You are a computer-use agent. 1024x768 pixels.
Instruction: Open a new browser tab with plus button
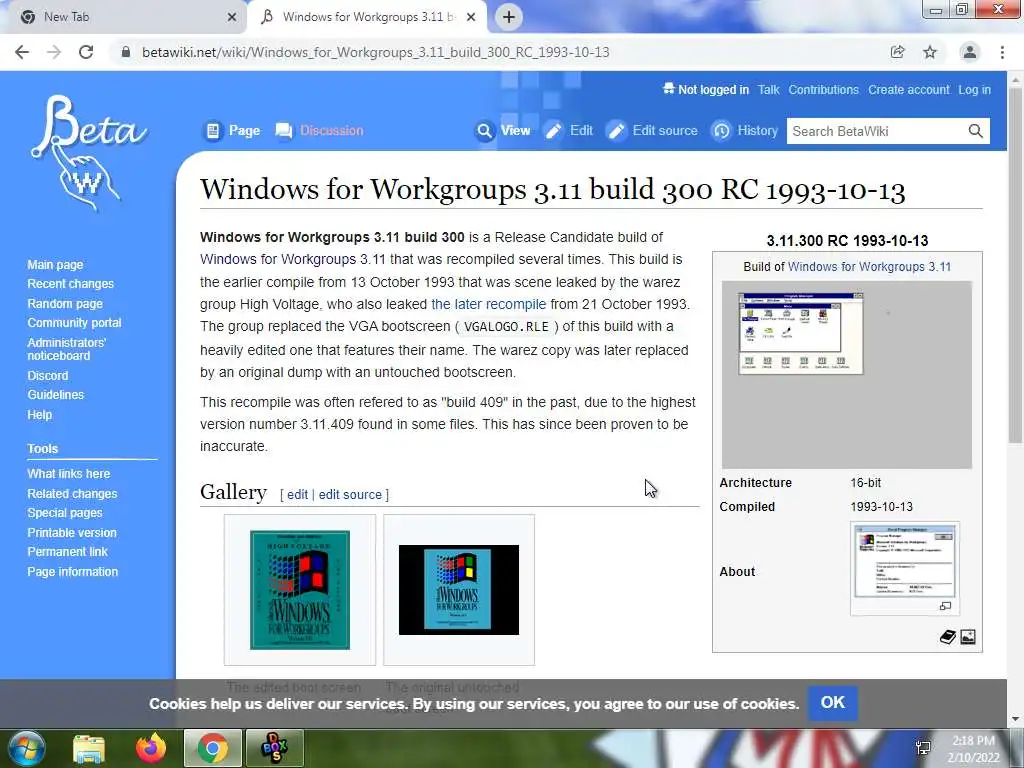click(x=509, y=17)
